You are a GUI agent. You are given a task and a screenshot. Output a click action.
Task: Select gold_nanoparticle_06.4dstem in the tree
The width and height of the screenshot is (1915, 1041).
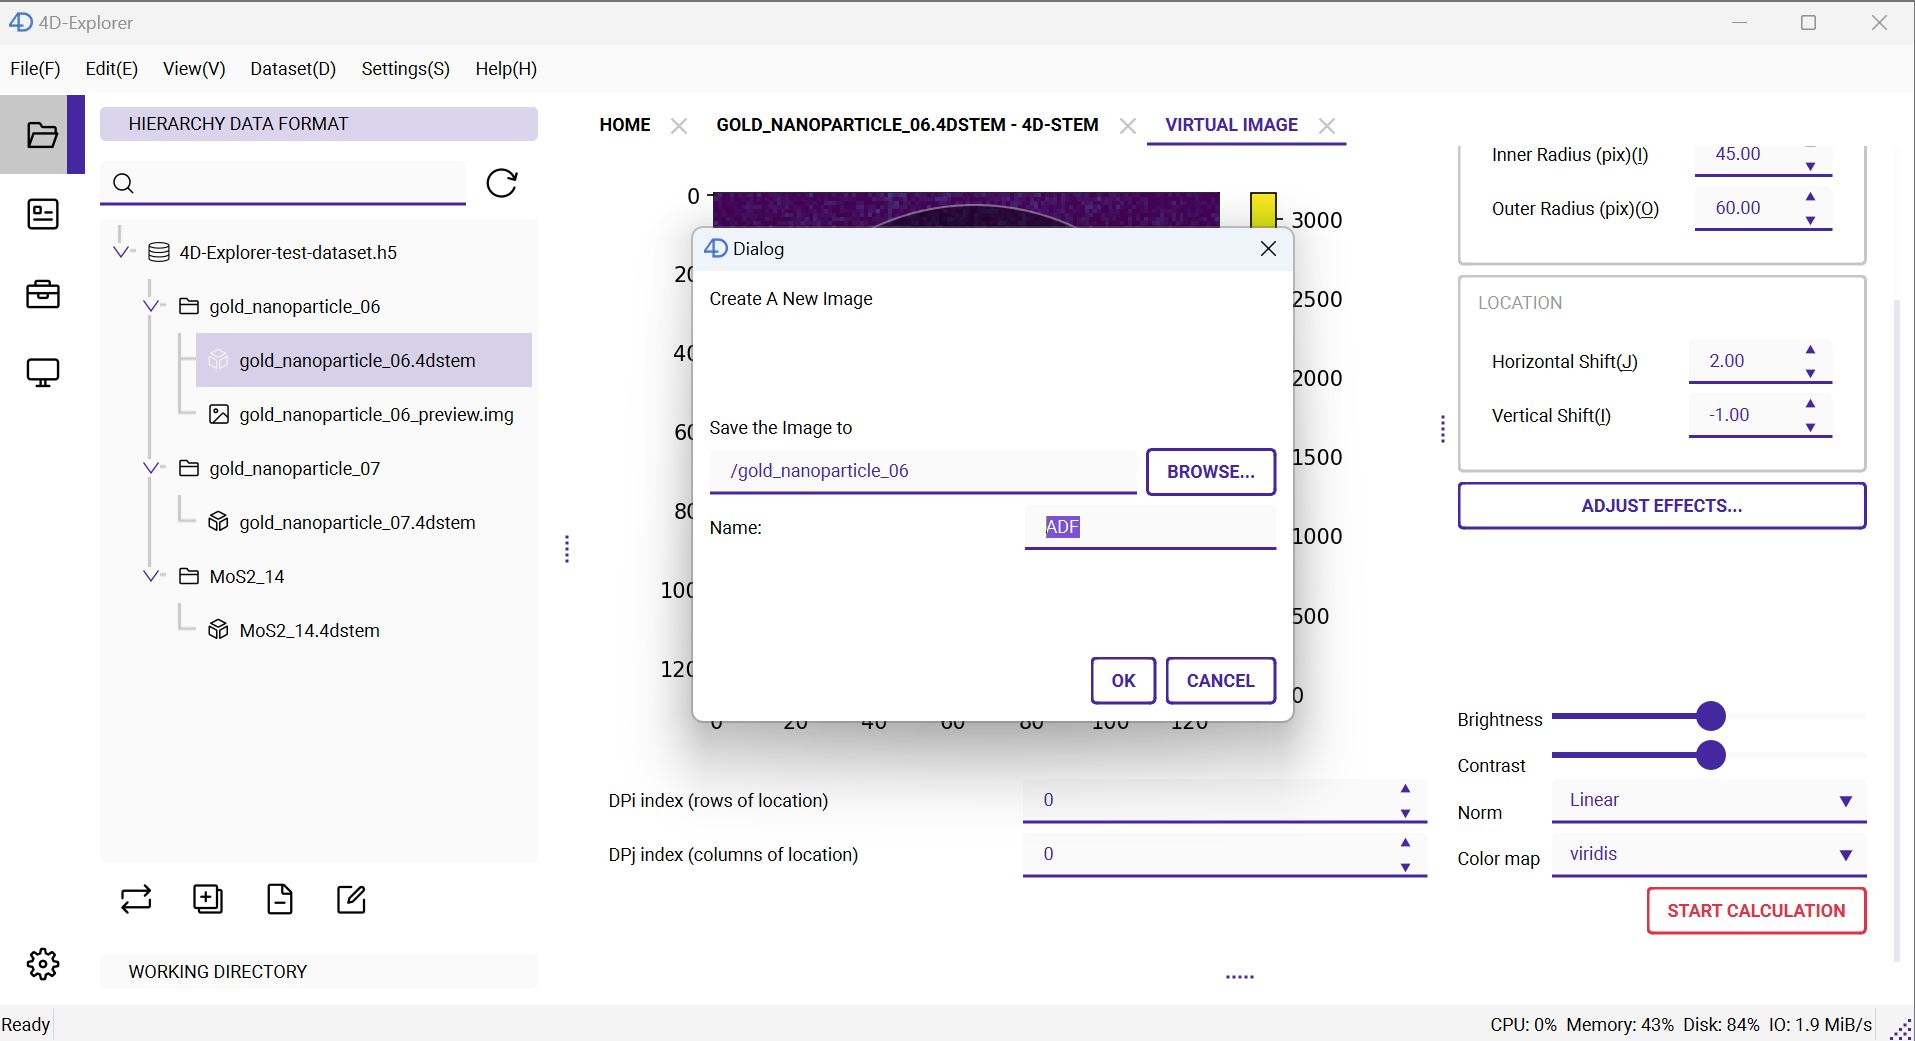(x=364, y=360)
